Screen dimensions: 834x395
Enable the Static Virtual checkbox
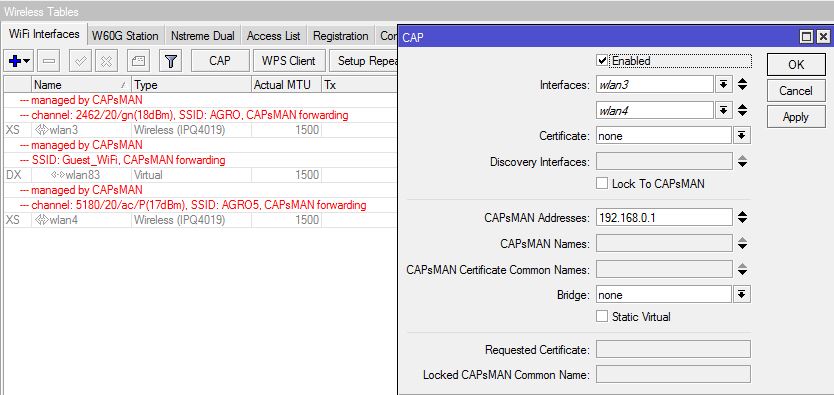coord(602,316)
